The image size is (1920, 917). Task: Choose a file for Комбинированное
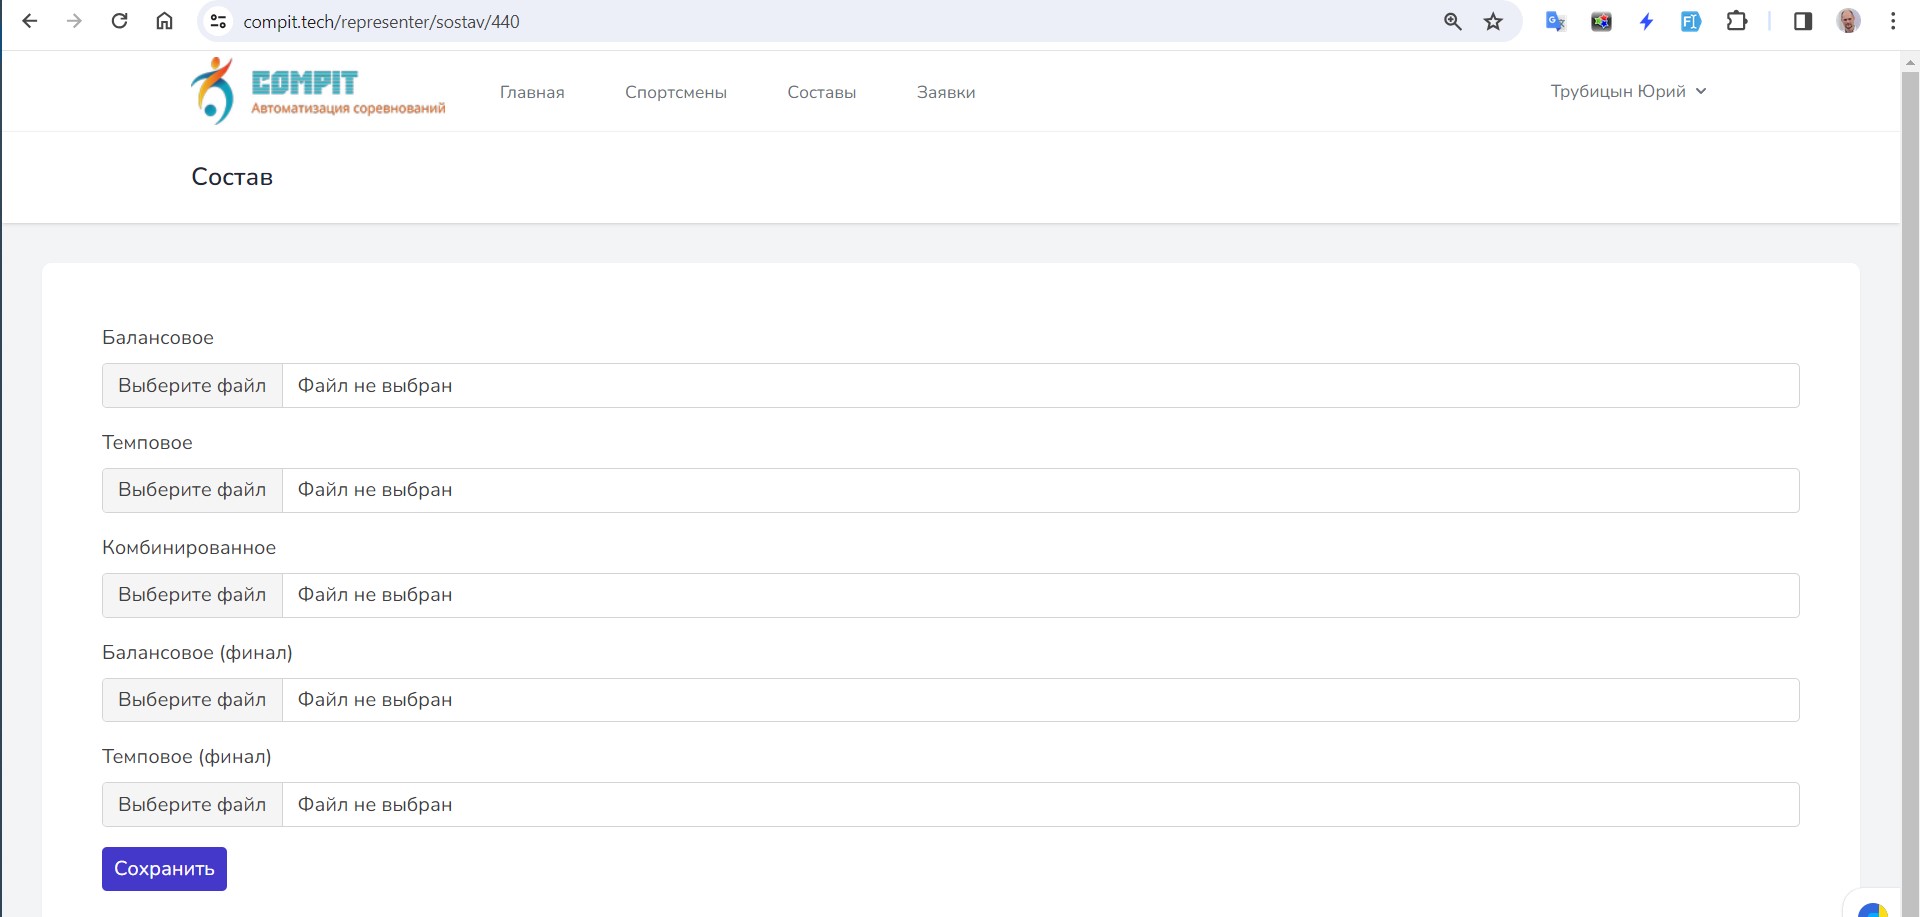pyautogui.click(x=192, y=595)
